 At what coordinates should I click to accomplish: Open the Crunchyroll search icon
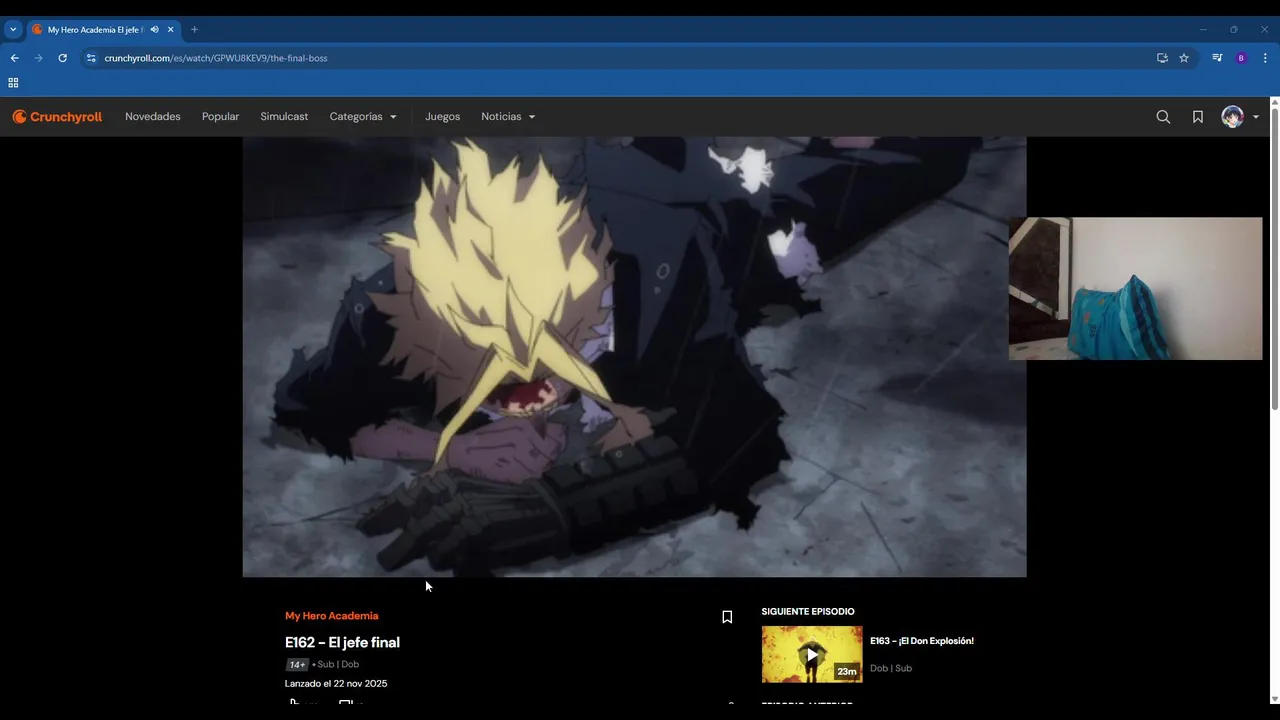1163,117
